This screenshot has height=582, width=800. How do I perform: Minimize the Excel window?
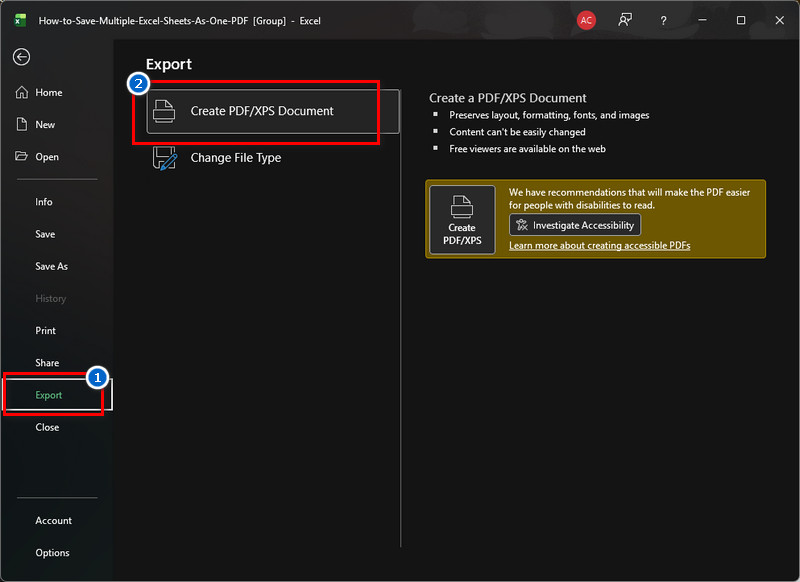coord(703,20)
